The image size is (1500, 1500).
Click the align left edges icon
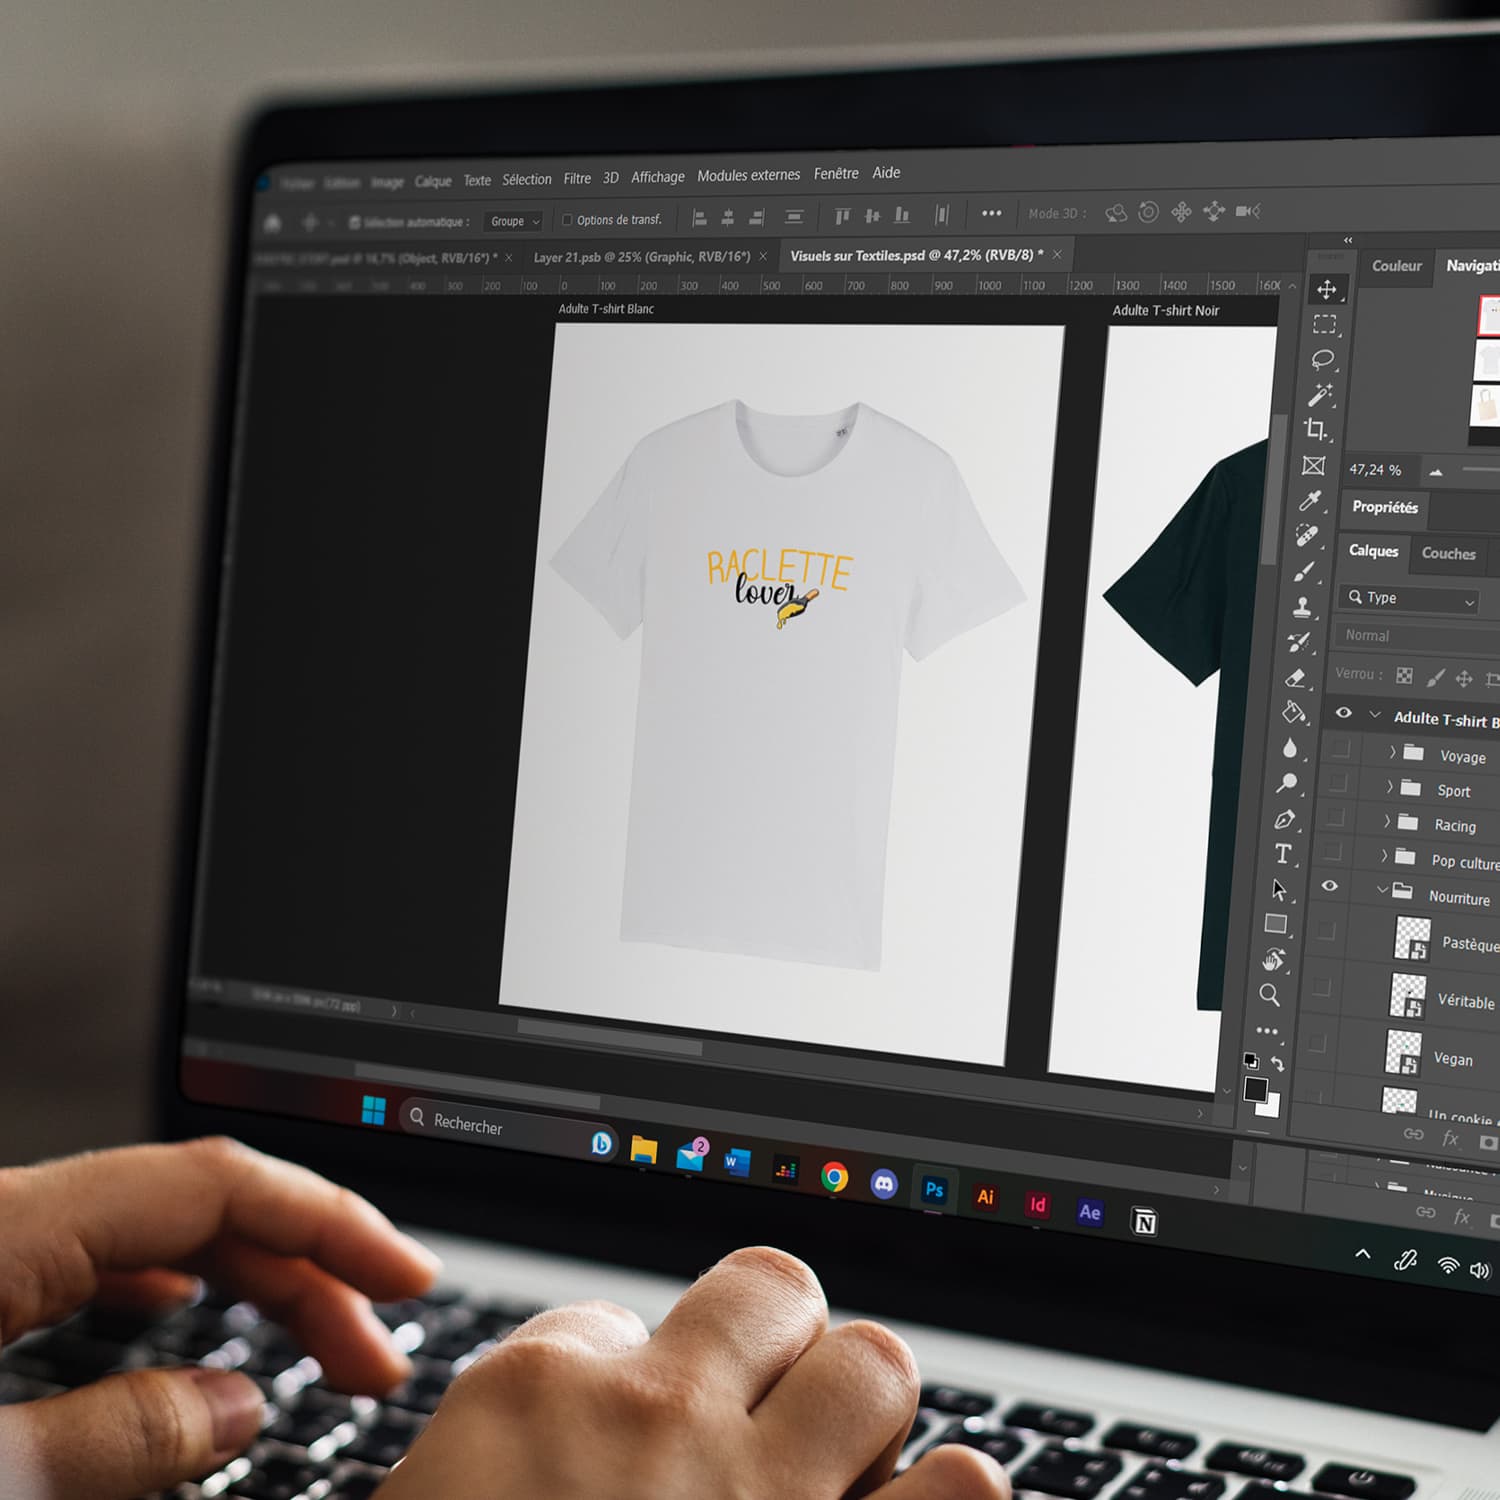point(700,217)
